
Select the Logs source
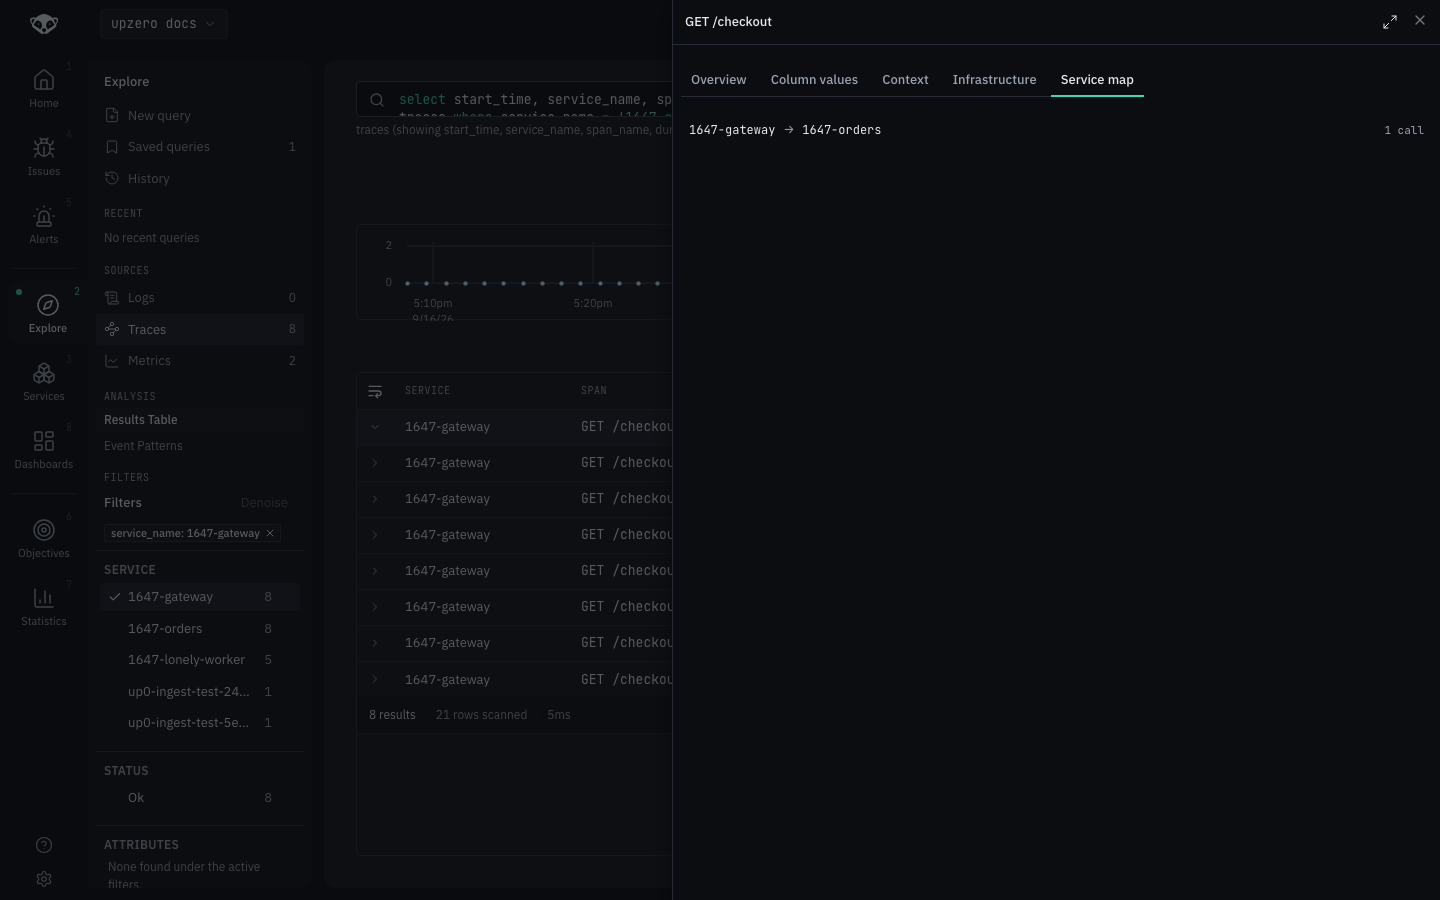point(200,298)
